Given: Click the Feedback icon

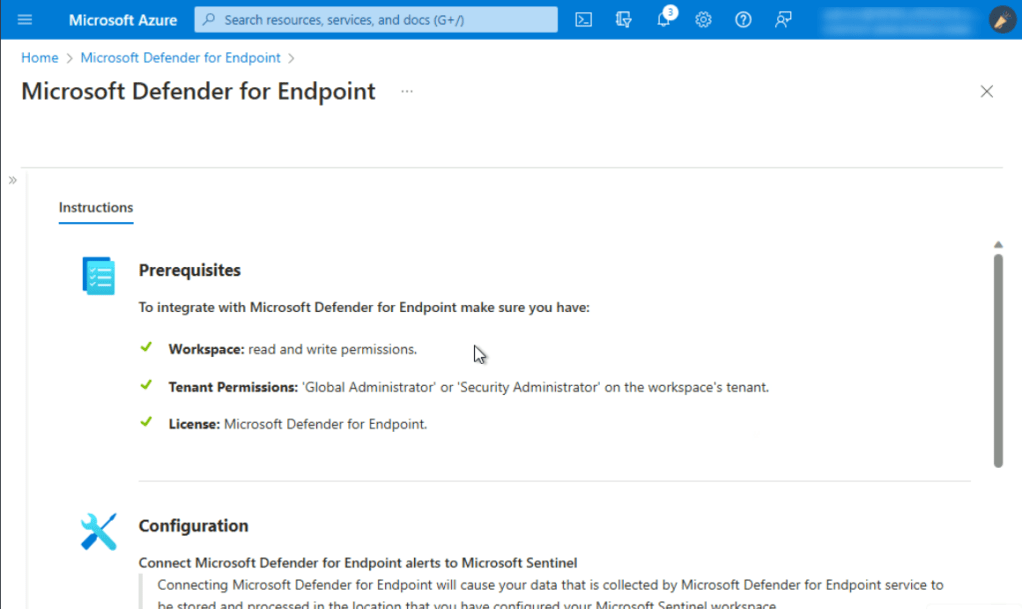Looking at the screenshot, I should tap(783, 20).
